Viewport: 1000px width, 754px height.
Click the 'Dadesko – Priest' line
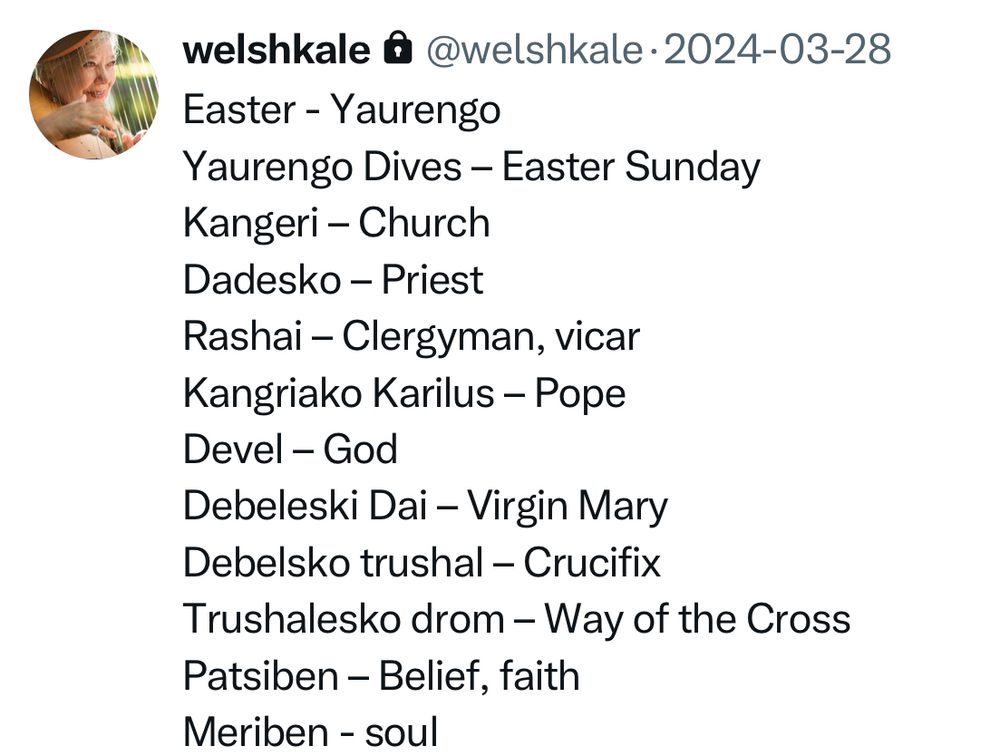[x=333, y=280]
